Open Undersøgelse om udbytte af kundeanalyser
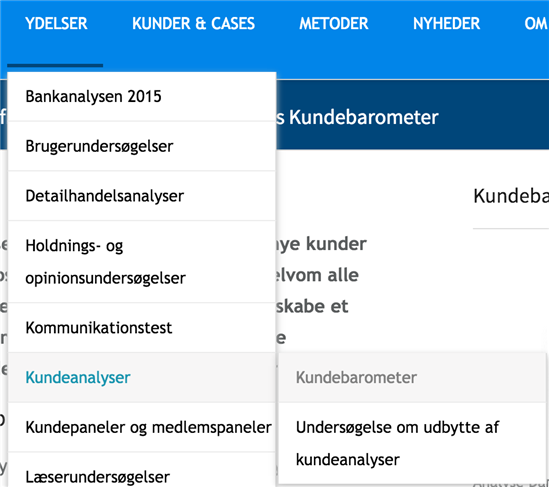 tap(412, 443)
